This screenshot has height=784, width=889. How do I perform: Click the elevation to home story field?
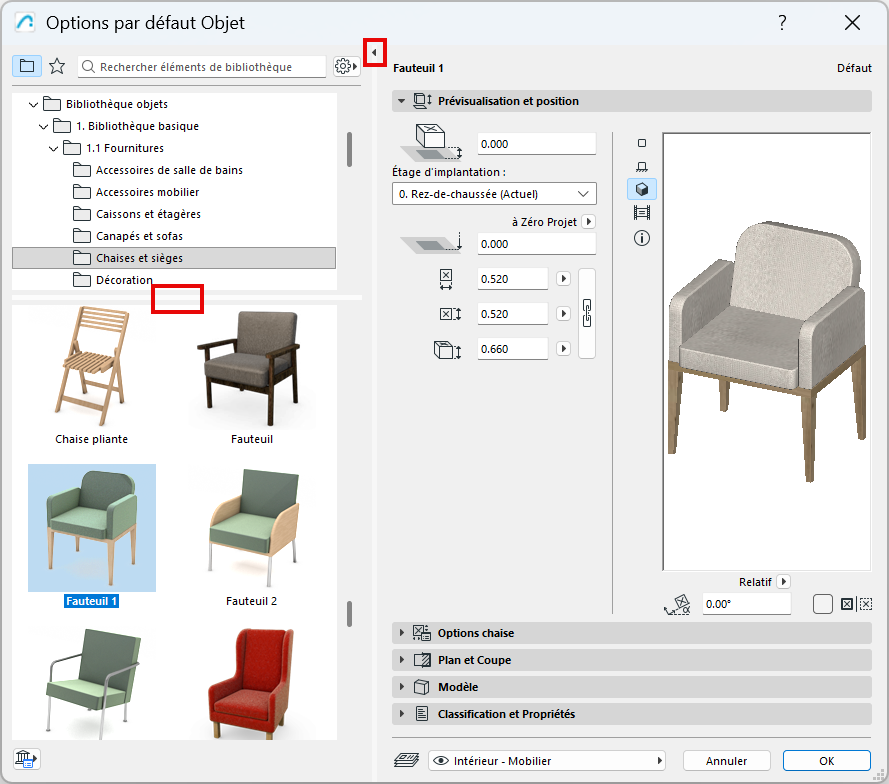536,144
